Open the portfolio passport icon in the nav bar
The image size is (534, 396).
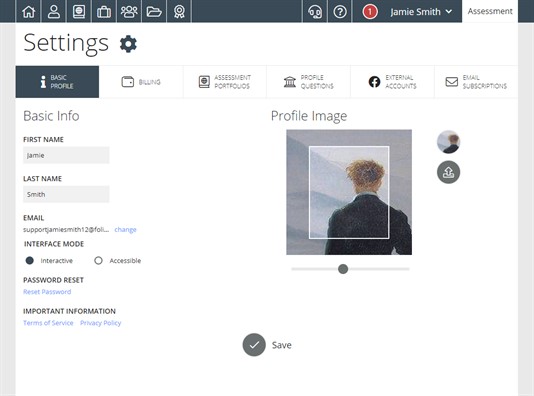[79, 12]
